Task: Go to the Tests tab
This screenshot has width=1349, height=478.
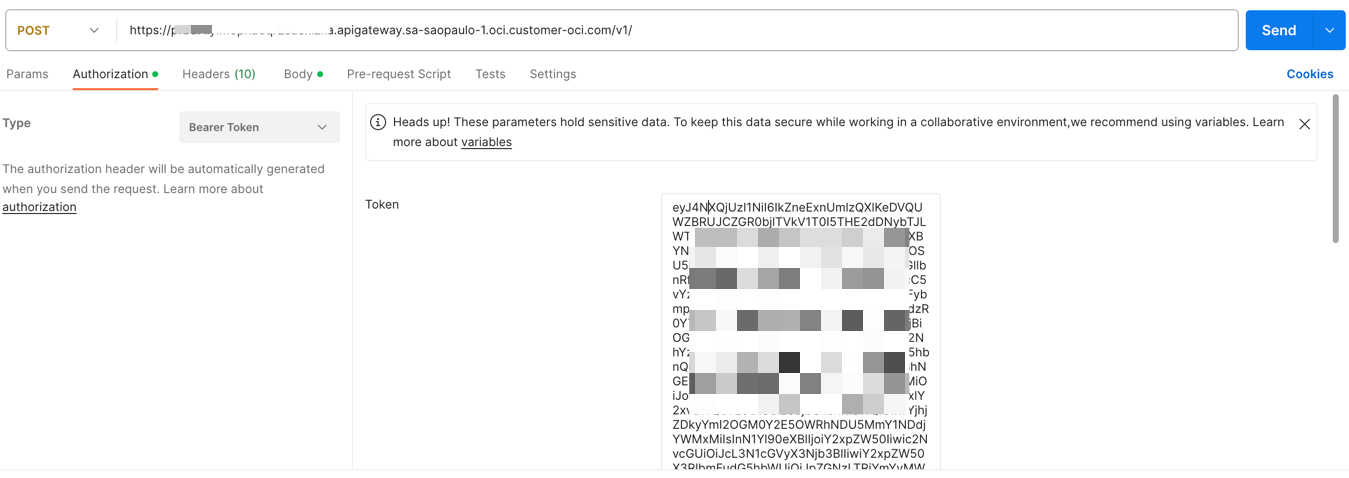Action: click(490, 74)
